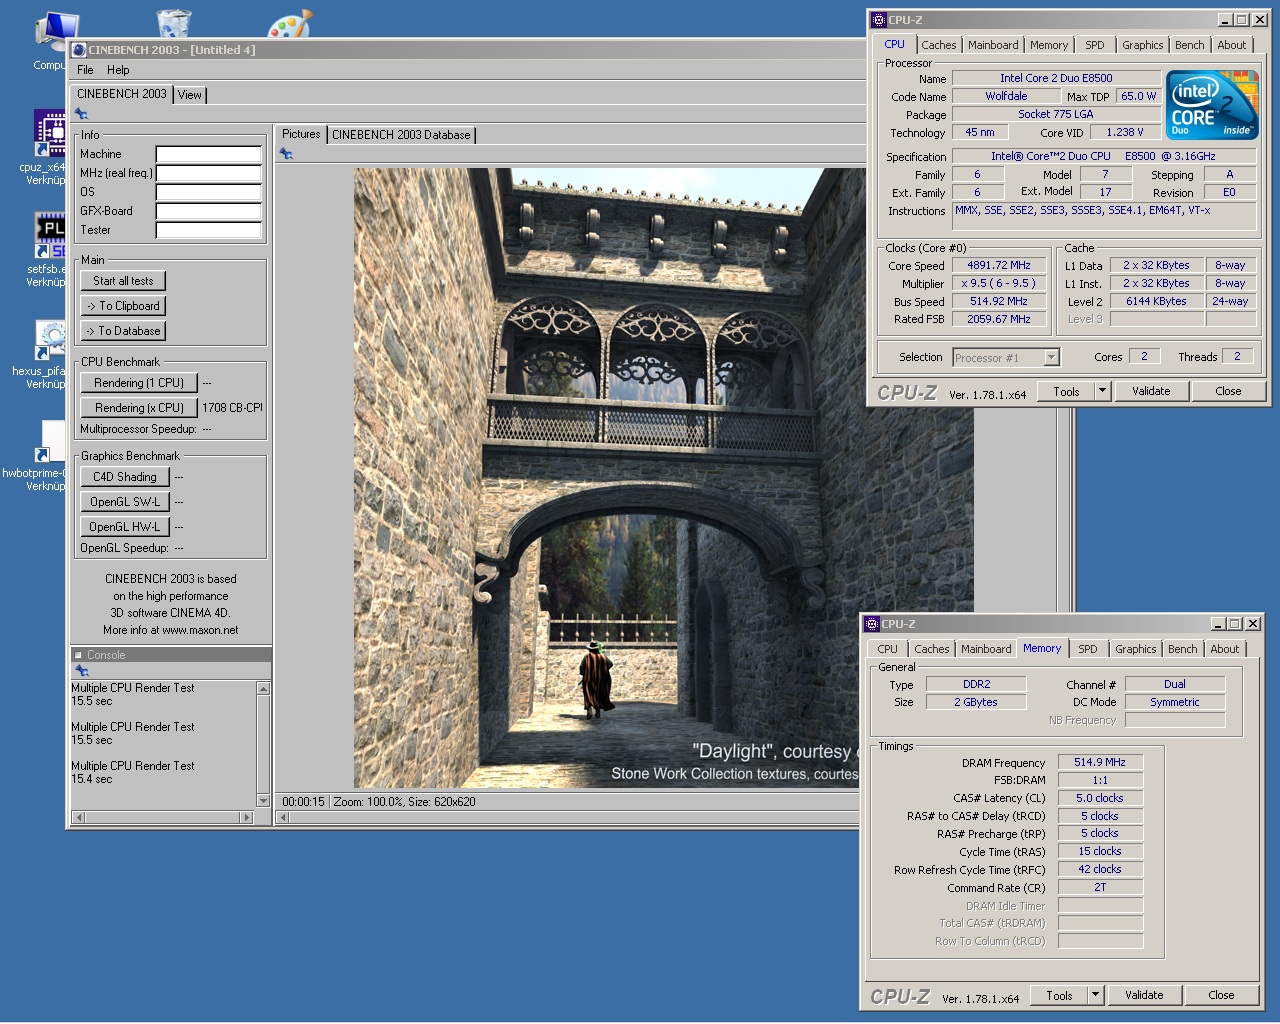The height and width of the screenshot is (1024, 1280).
Task: Select the Pictures tab
Action: tap(301, 134)
